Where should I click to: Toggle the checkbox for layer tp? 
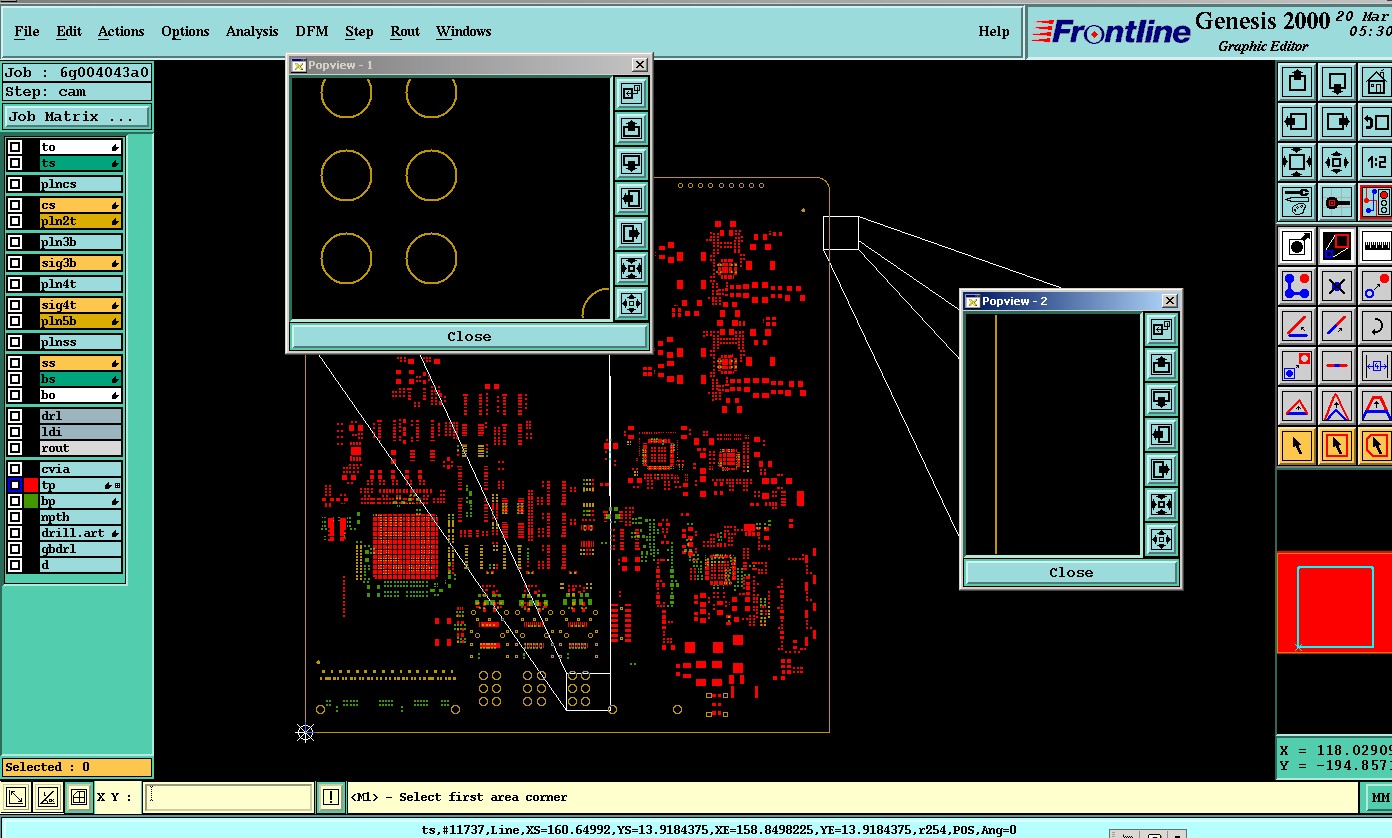point(15,485)
